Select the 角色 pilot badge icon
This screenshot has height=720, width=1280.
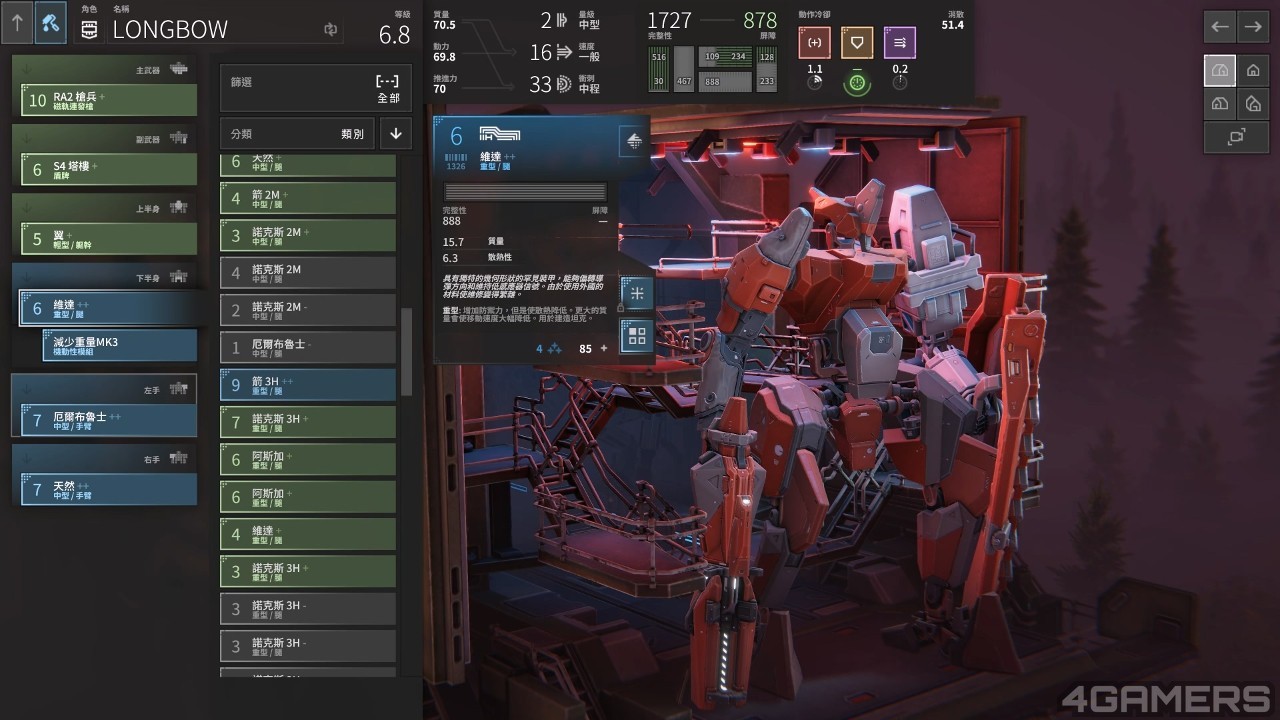(88, 30)
